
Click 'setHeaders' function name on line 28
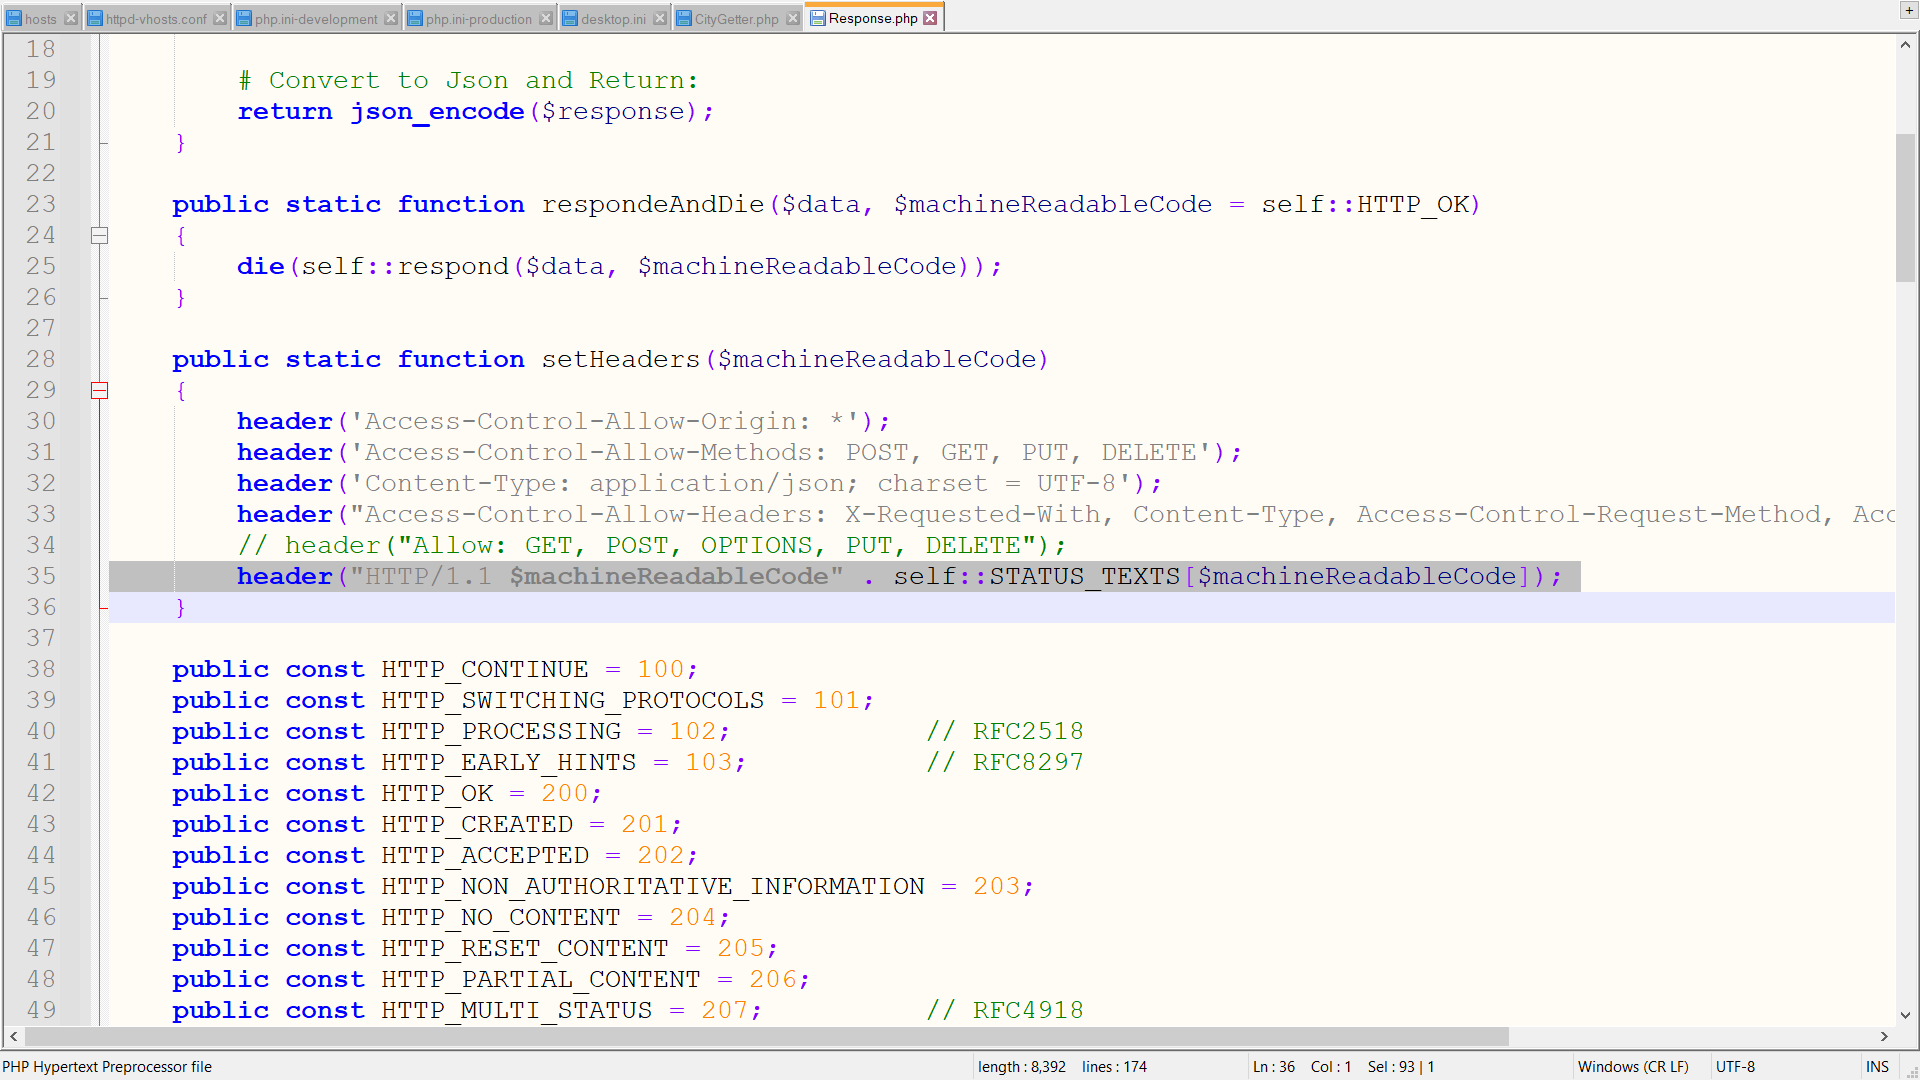(621, 360)
